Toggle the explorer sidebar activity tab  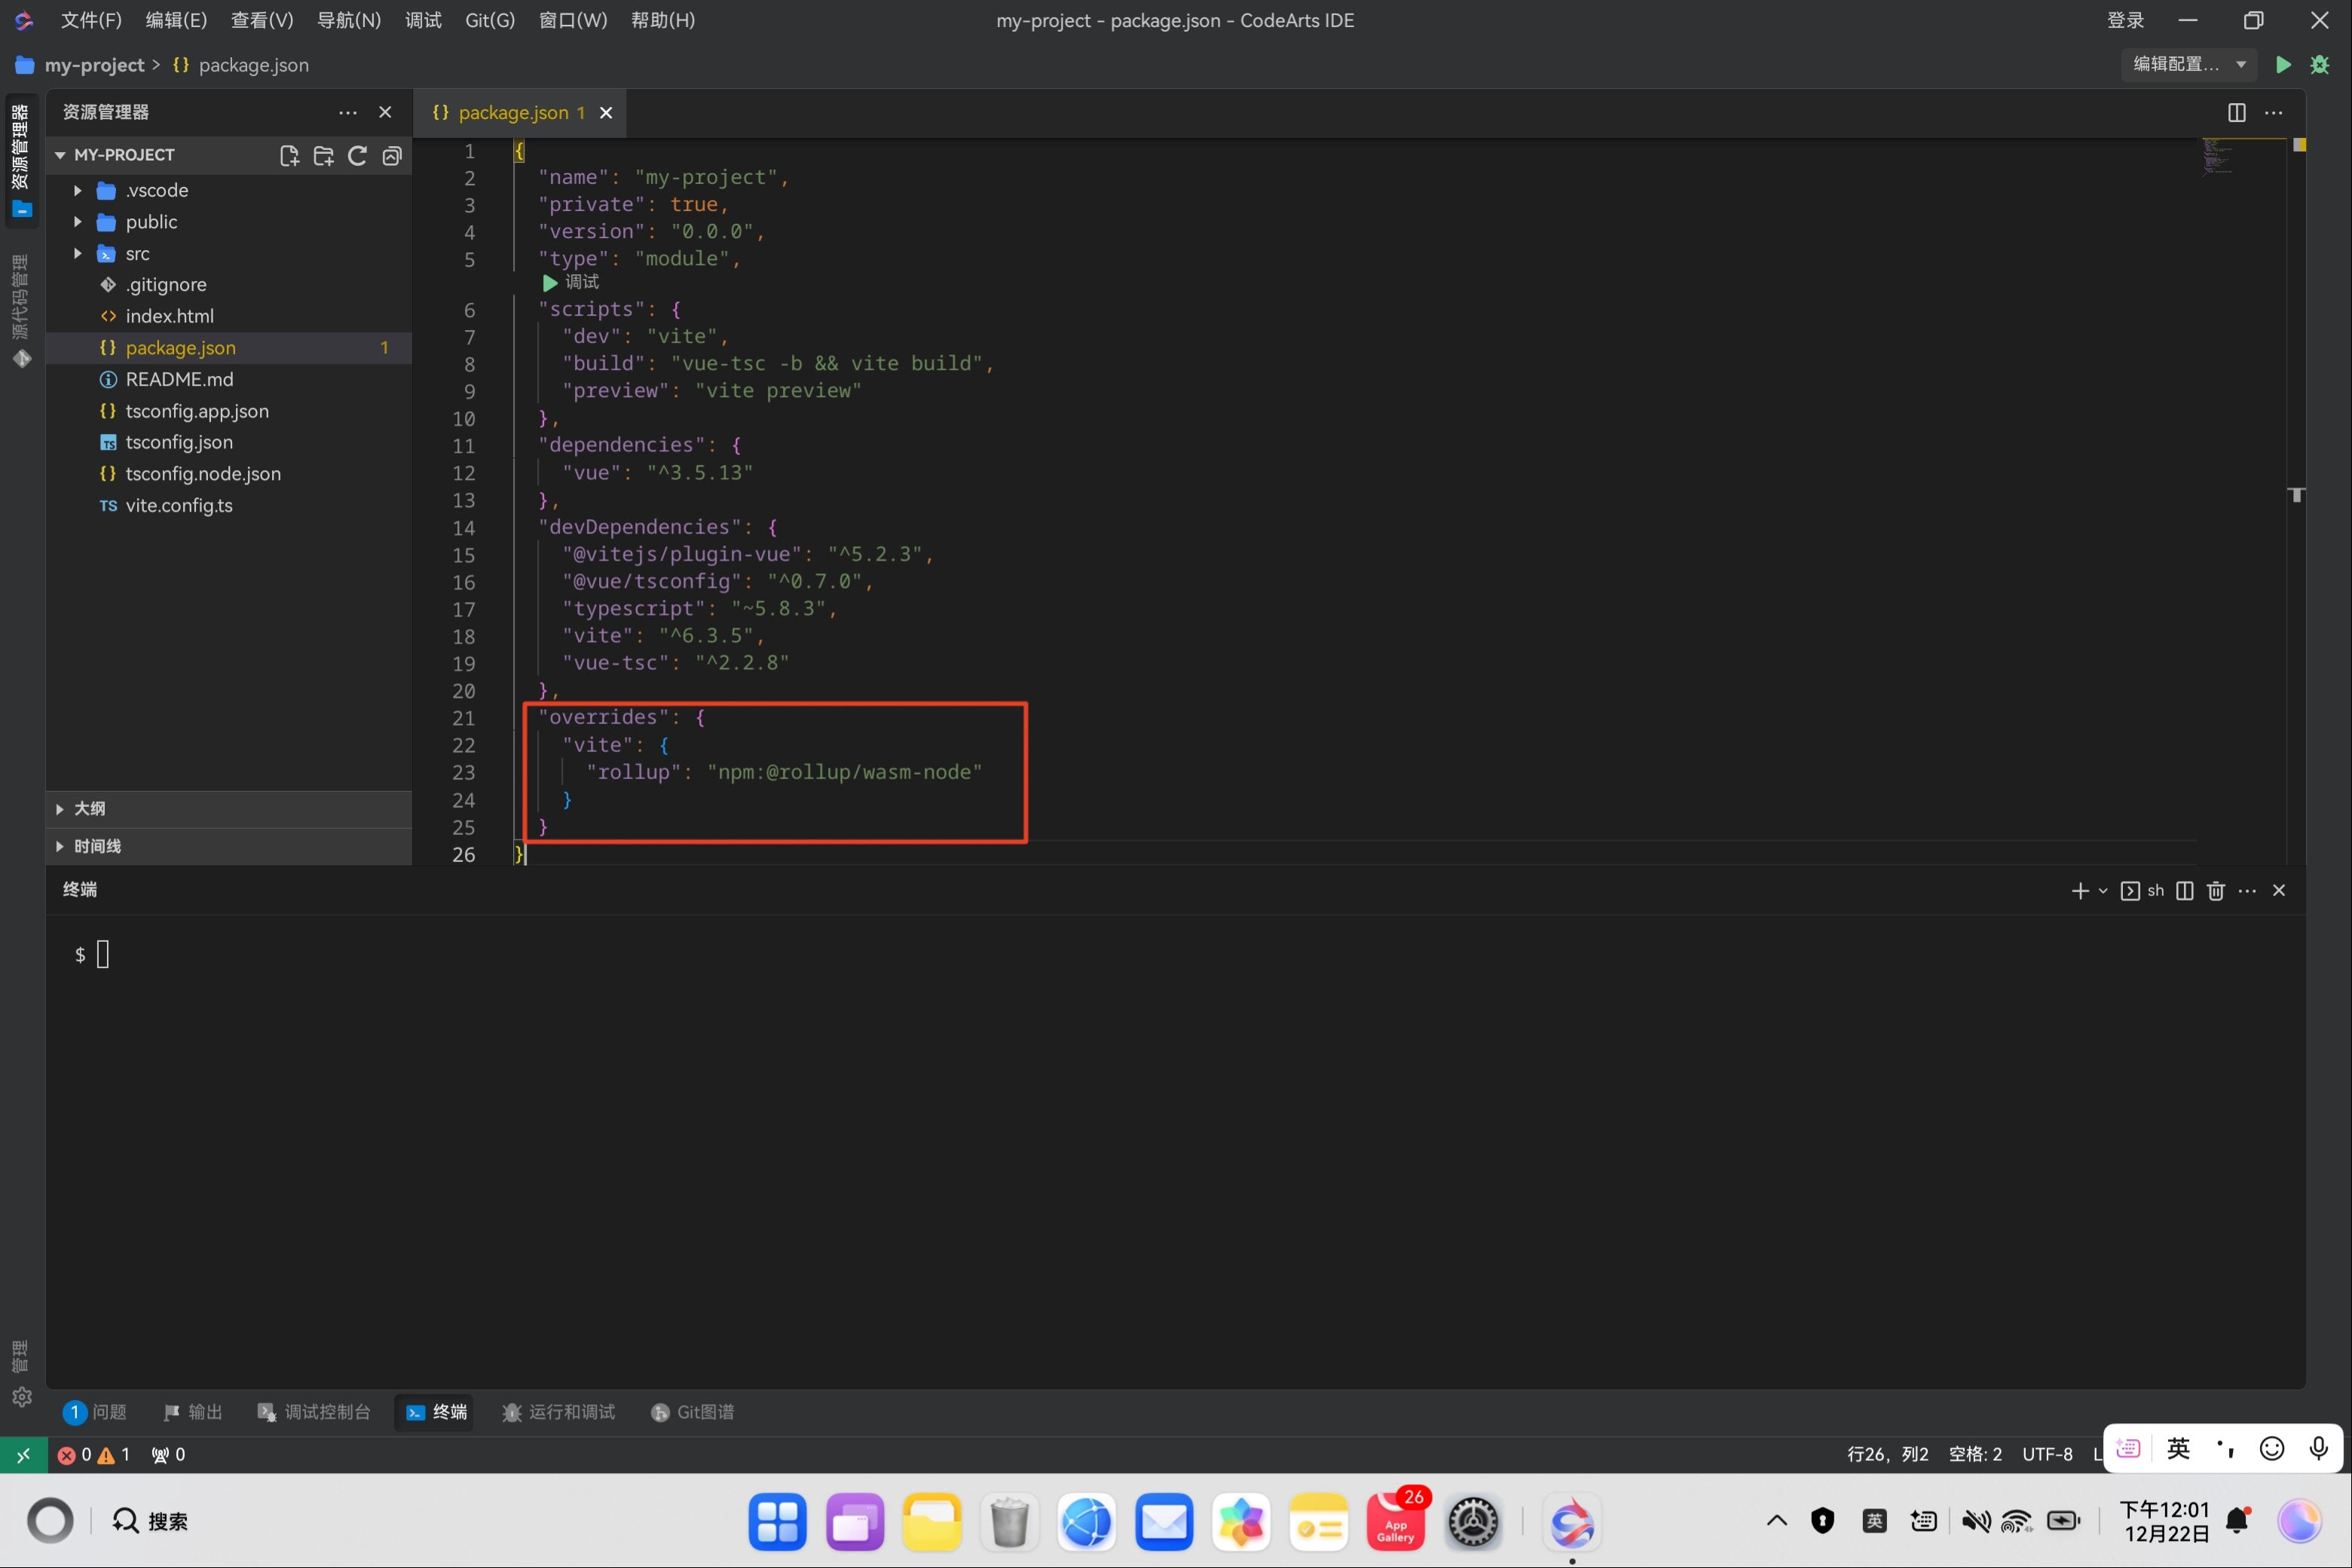pos(21,160)
